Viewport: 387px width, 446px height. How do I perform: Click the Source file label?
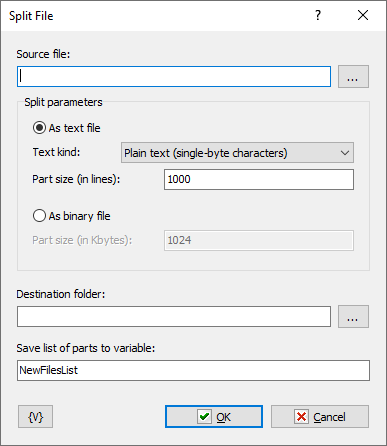[43, 54]
